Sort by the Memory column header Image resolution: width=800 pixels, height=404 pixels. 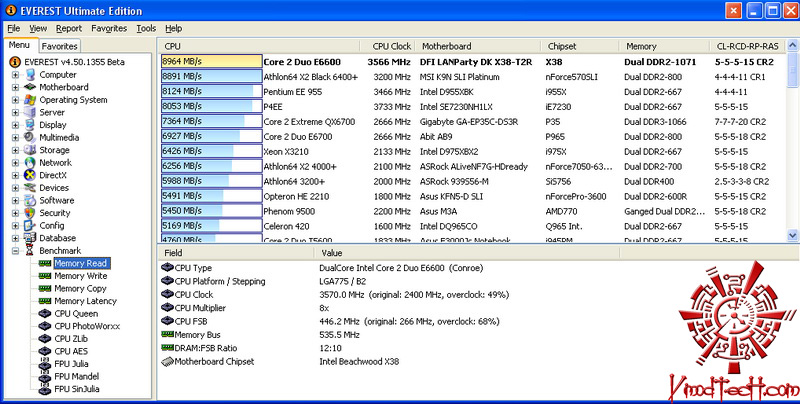[x=664, y=46]
